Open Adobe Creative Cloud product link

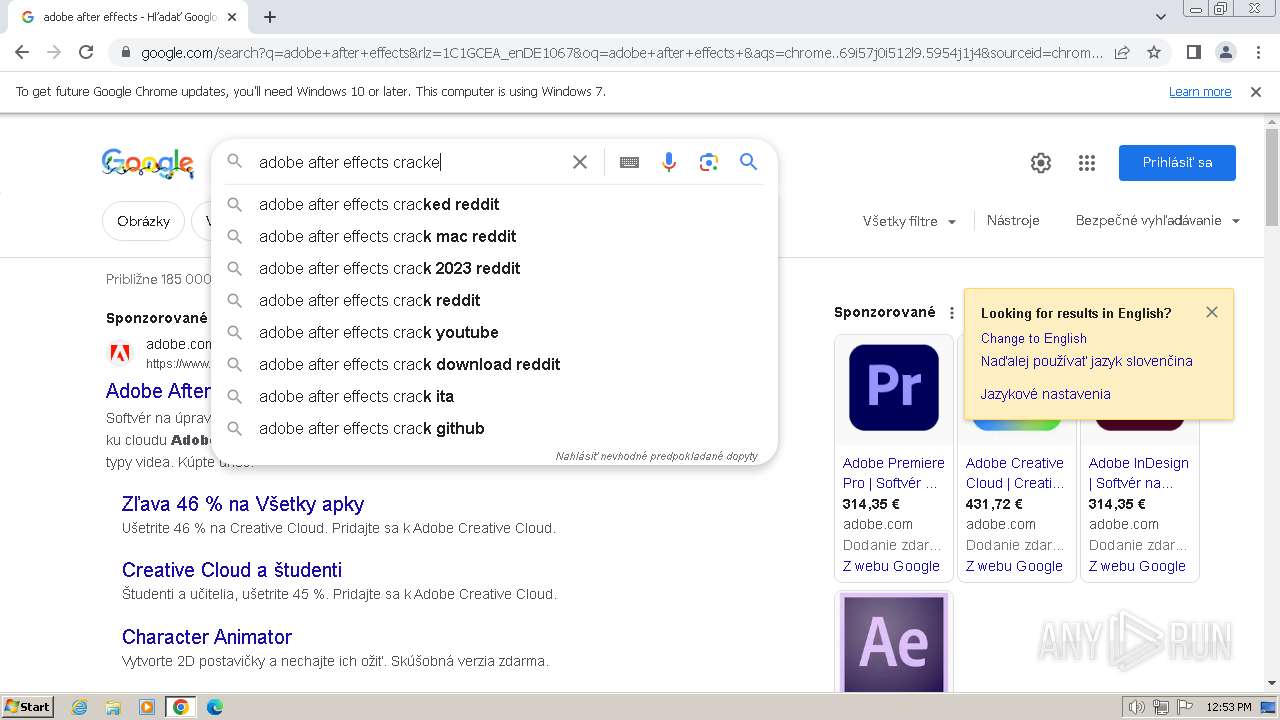click(1015, 473)
